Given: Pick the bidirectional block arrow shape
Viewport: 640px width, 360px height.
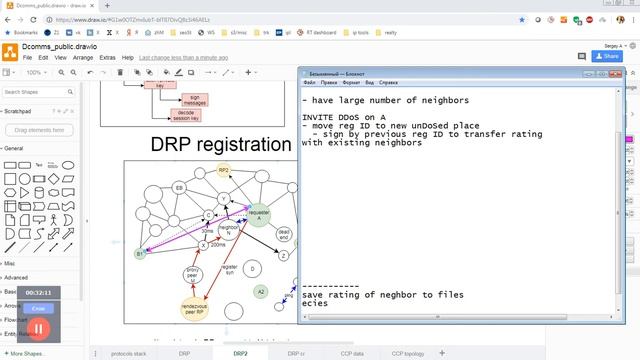Looking at the screenshot, I should click(x=53, y=234).
